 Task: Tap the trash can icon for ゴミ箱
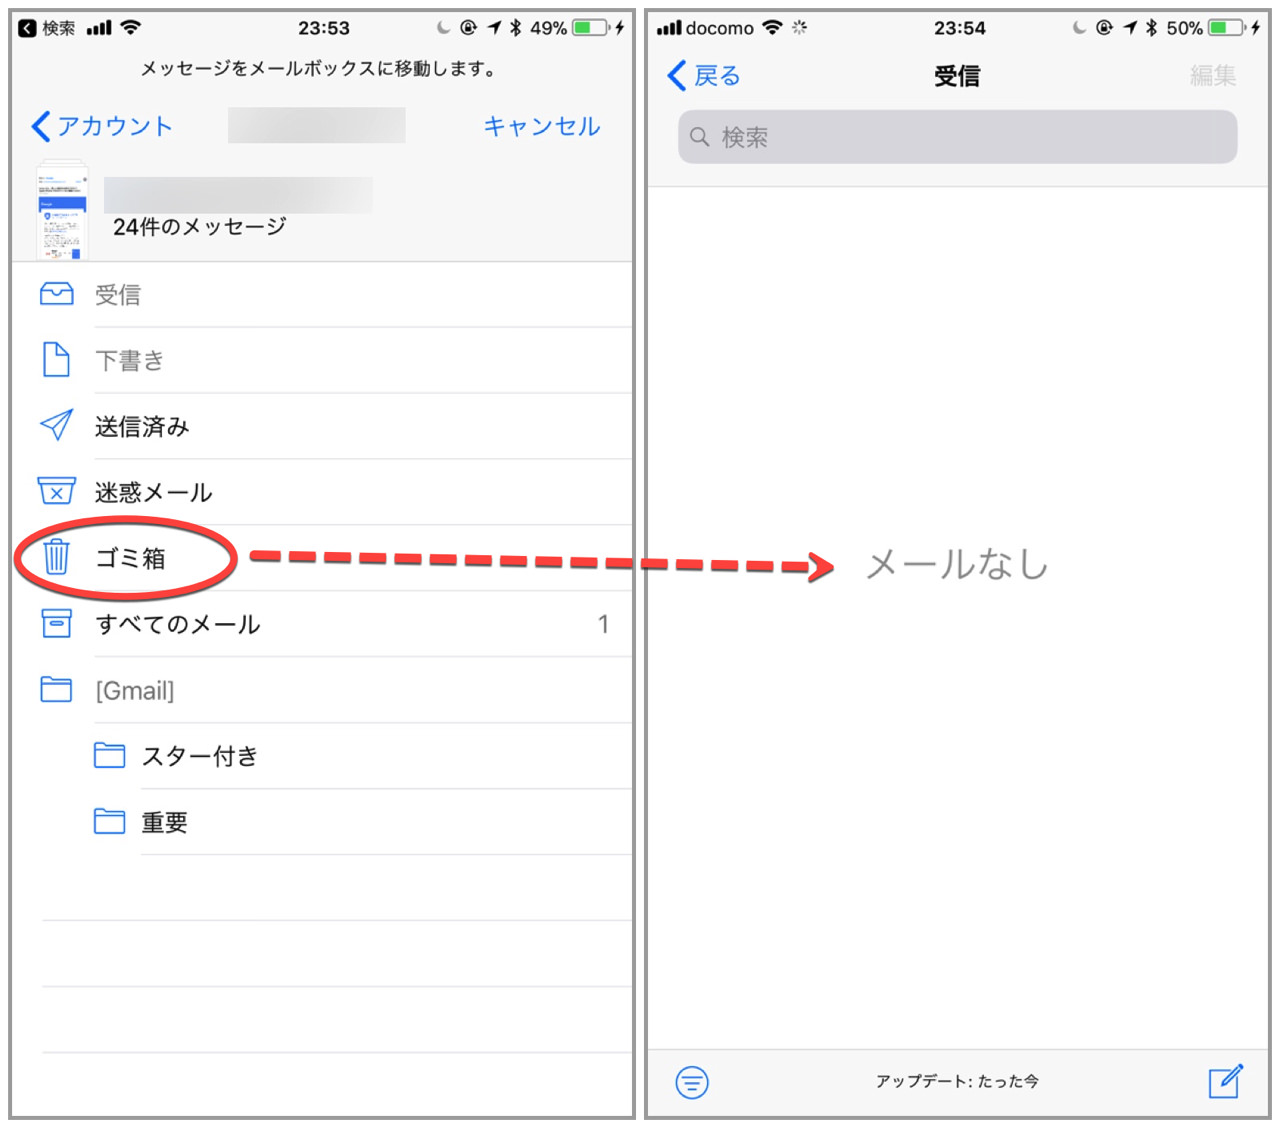(x=57, y=557)
